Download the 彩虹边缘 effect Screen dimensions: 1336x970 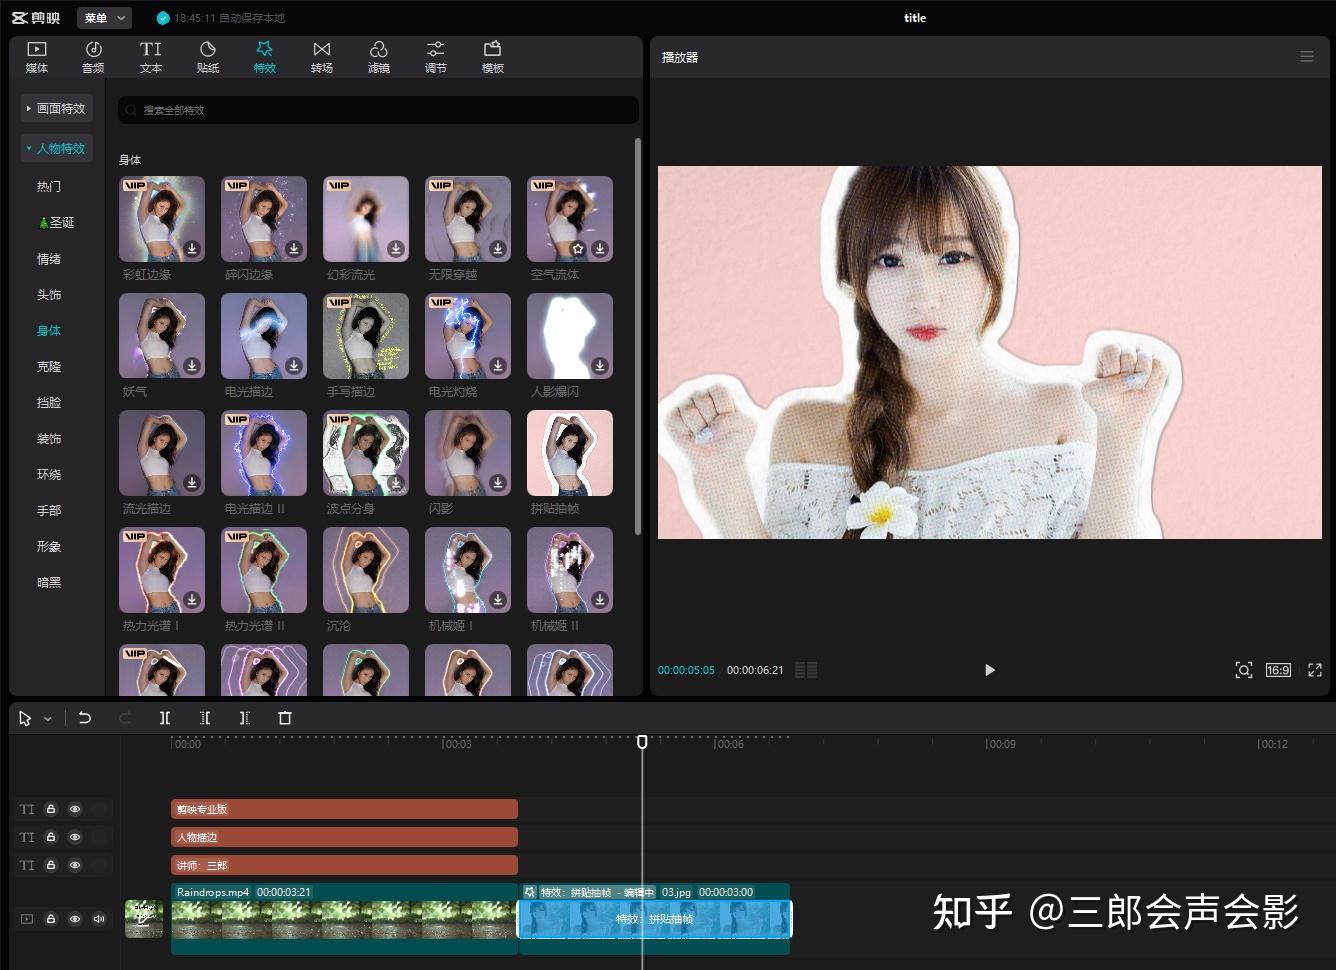pos(192,249)
